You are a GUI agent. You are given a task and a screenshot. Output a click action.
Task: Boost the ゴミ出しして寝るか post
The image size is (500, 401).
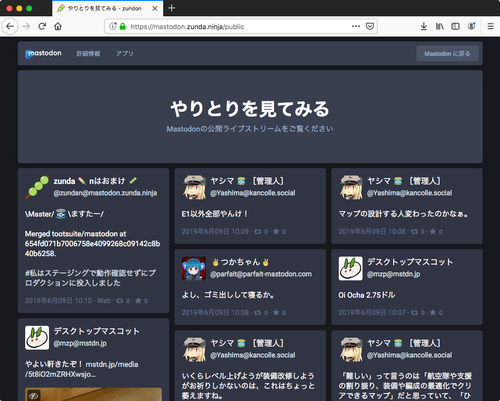click(x=258, y=313)
